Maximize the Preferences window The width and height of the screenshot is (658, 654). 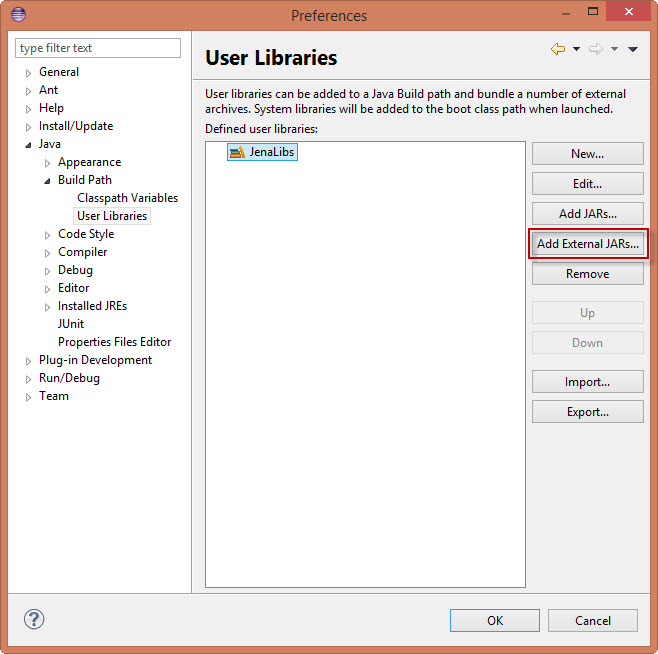click(x=593, y=12)
